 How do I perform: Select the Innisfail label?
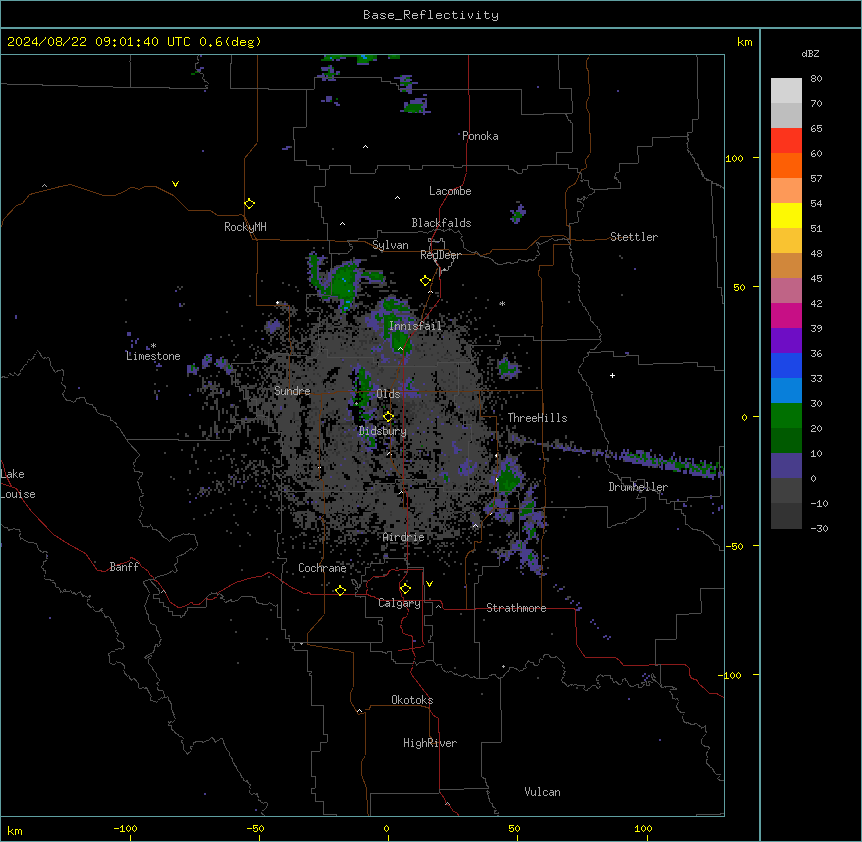(415, 326)
